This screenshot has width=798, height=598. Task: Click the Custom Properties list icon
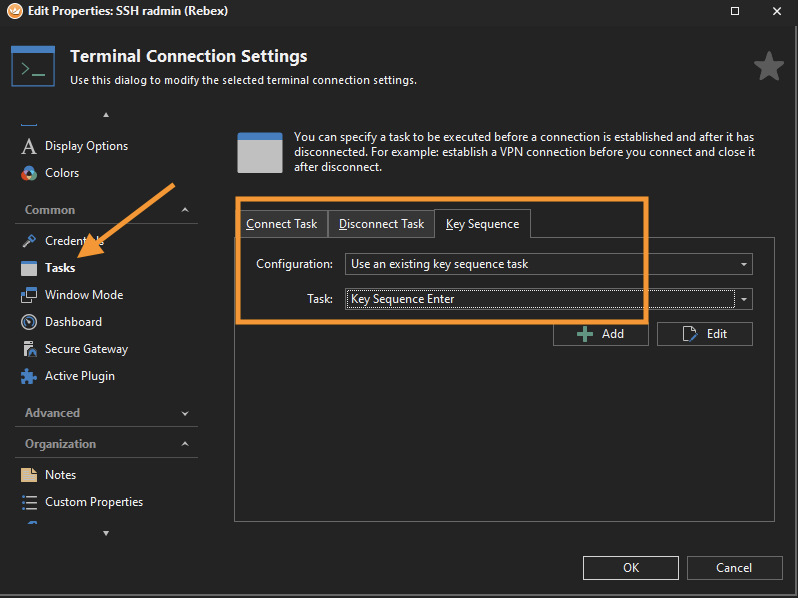[28, 502]
